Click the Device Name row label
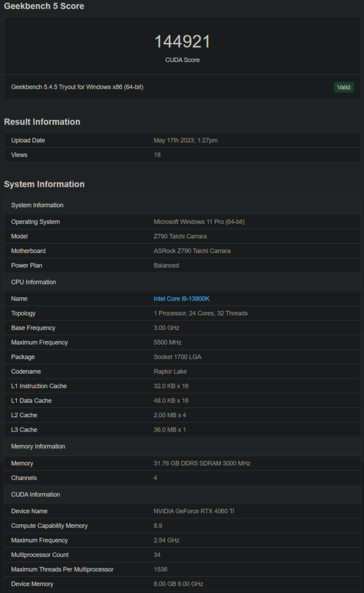This screenshot has width=364, height=593. point(29,511)
